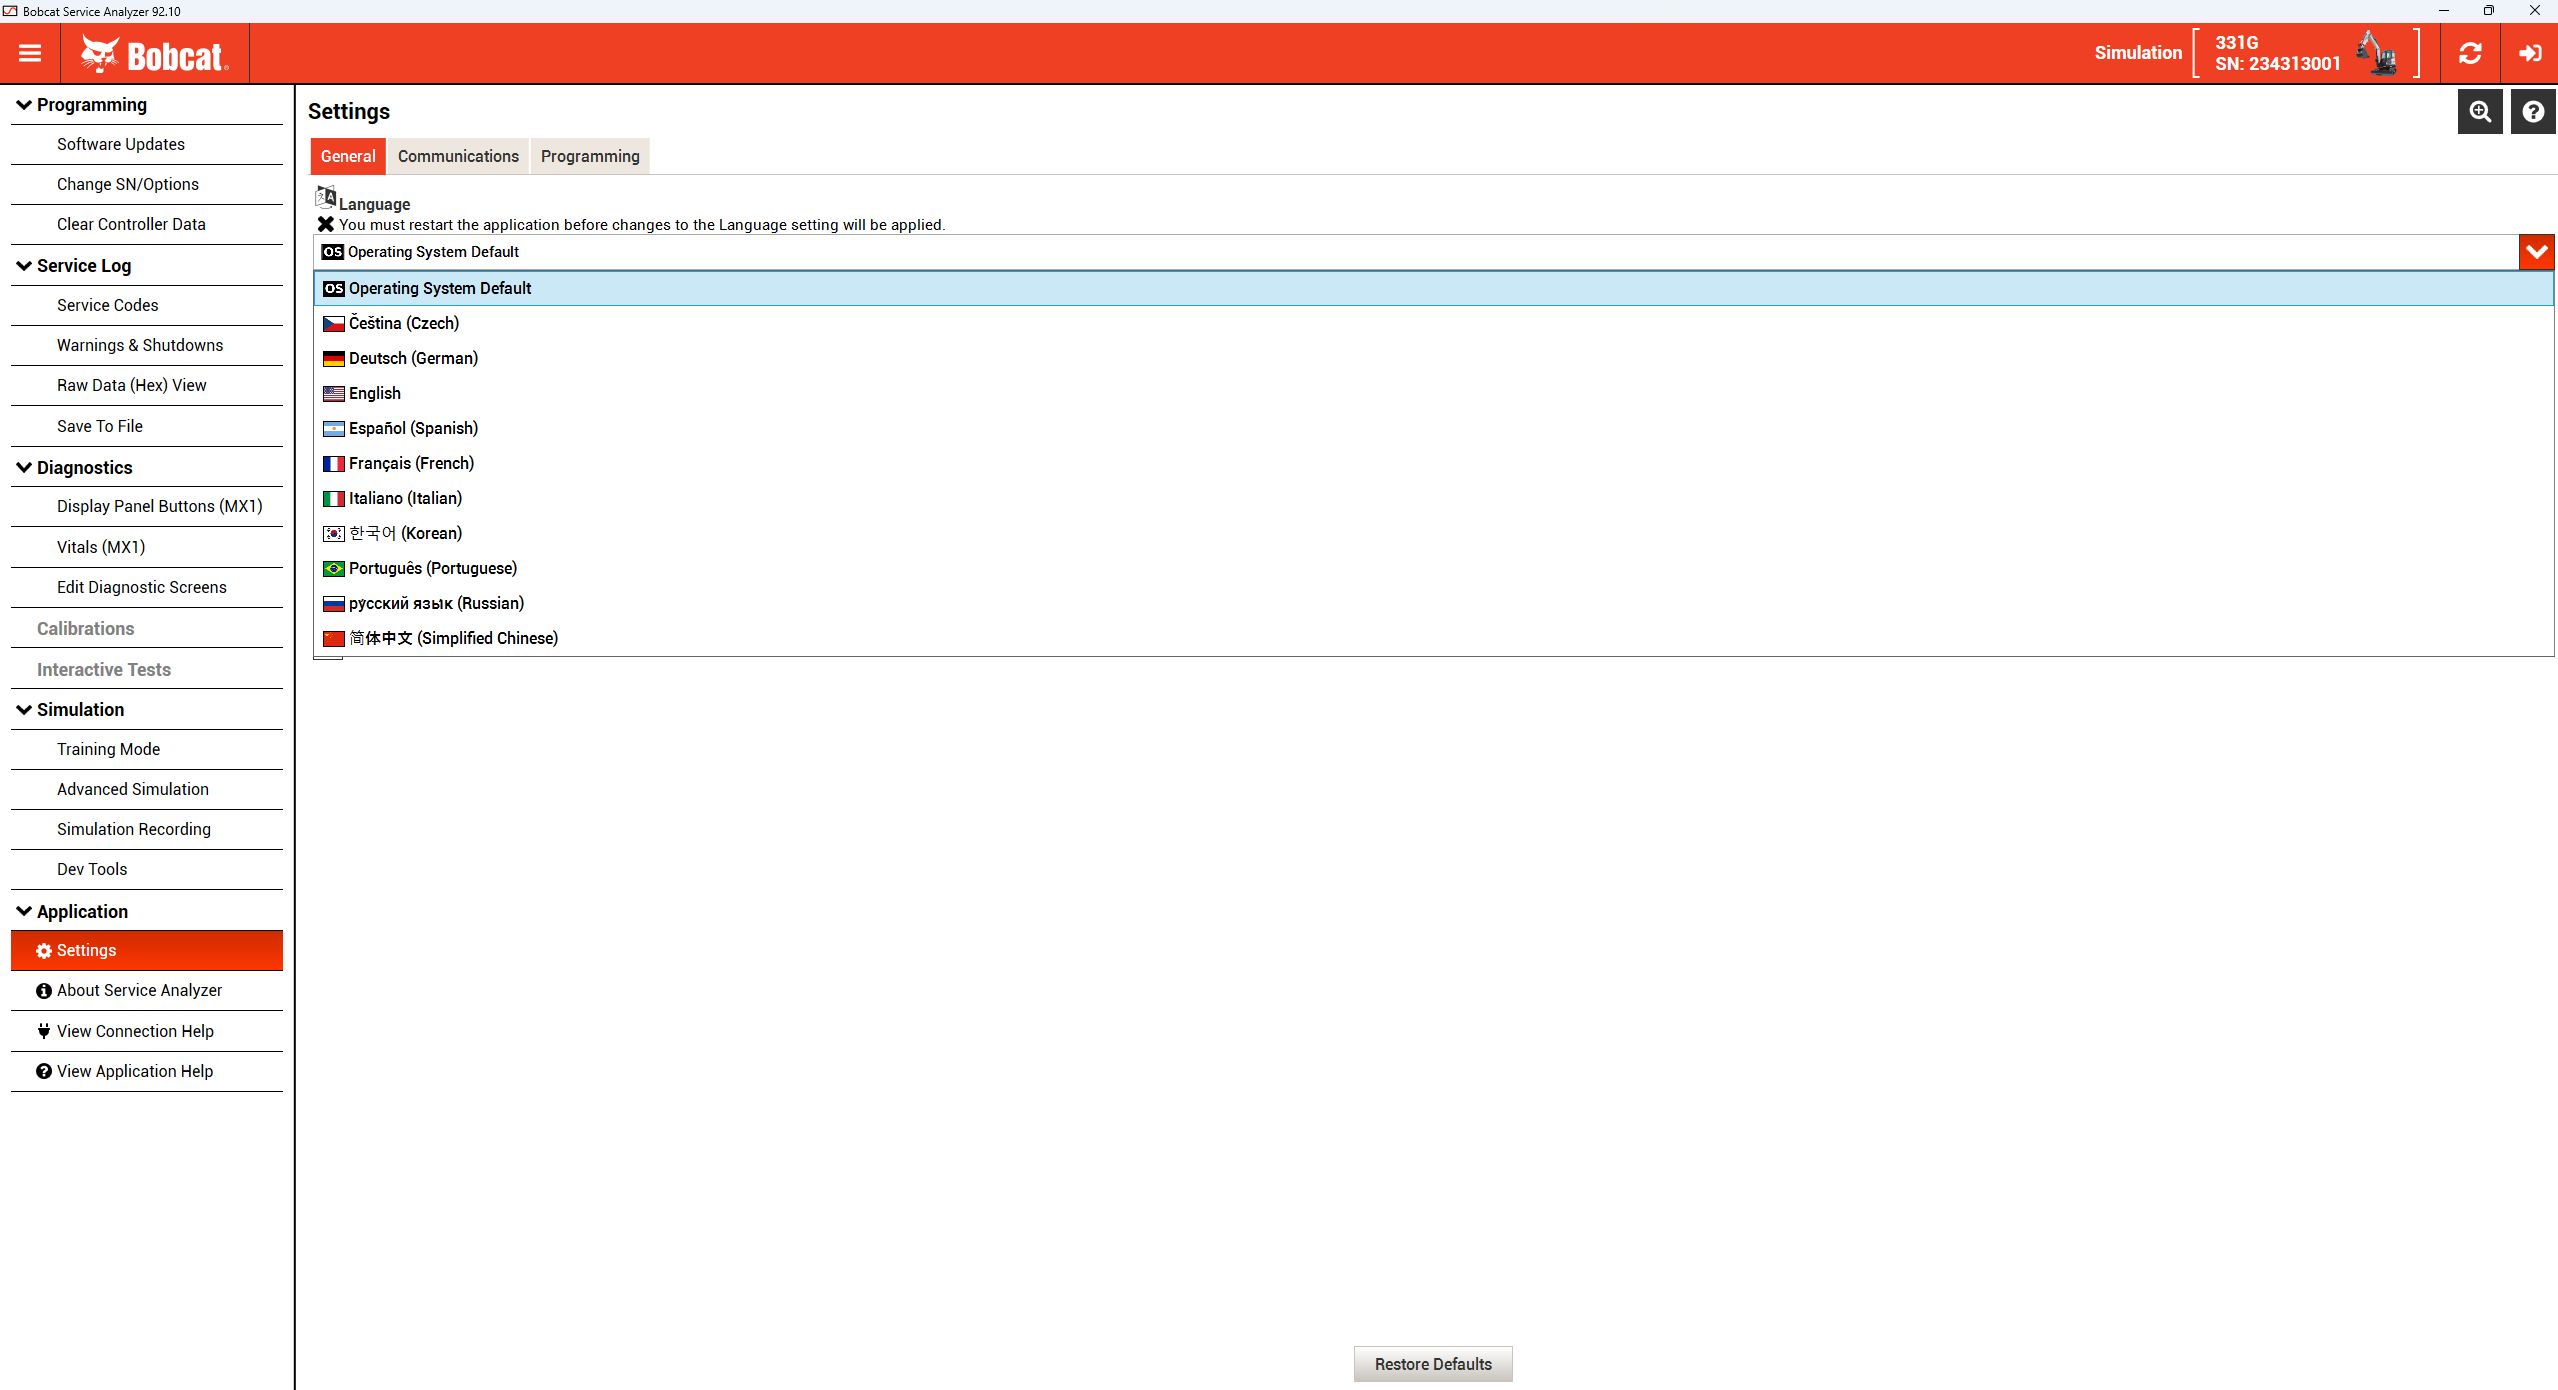Click the Restore Defaults button
The width and height of the screenshot is (2558, 1390).
(1432, 1364)
